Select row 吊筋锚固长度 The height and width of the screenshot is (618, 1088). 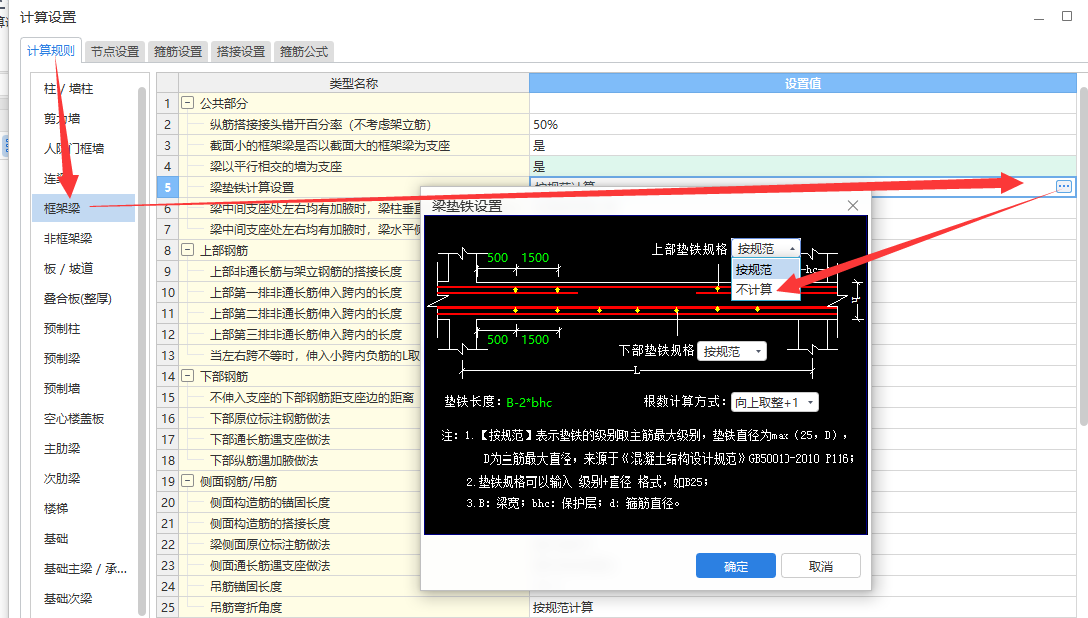[300, 586]
